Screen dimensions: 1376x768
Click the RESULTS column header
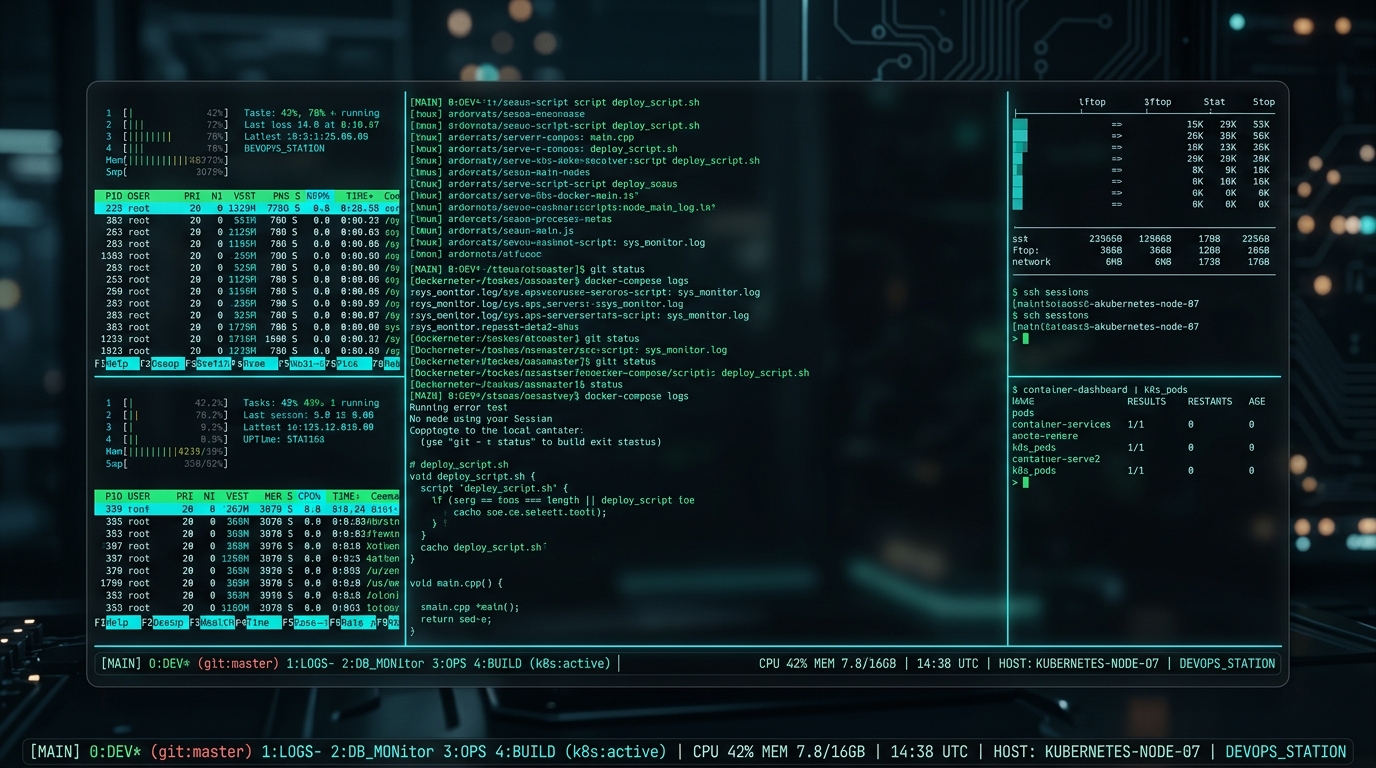(1146, 401)
